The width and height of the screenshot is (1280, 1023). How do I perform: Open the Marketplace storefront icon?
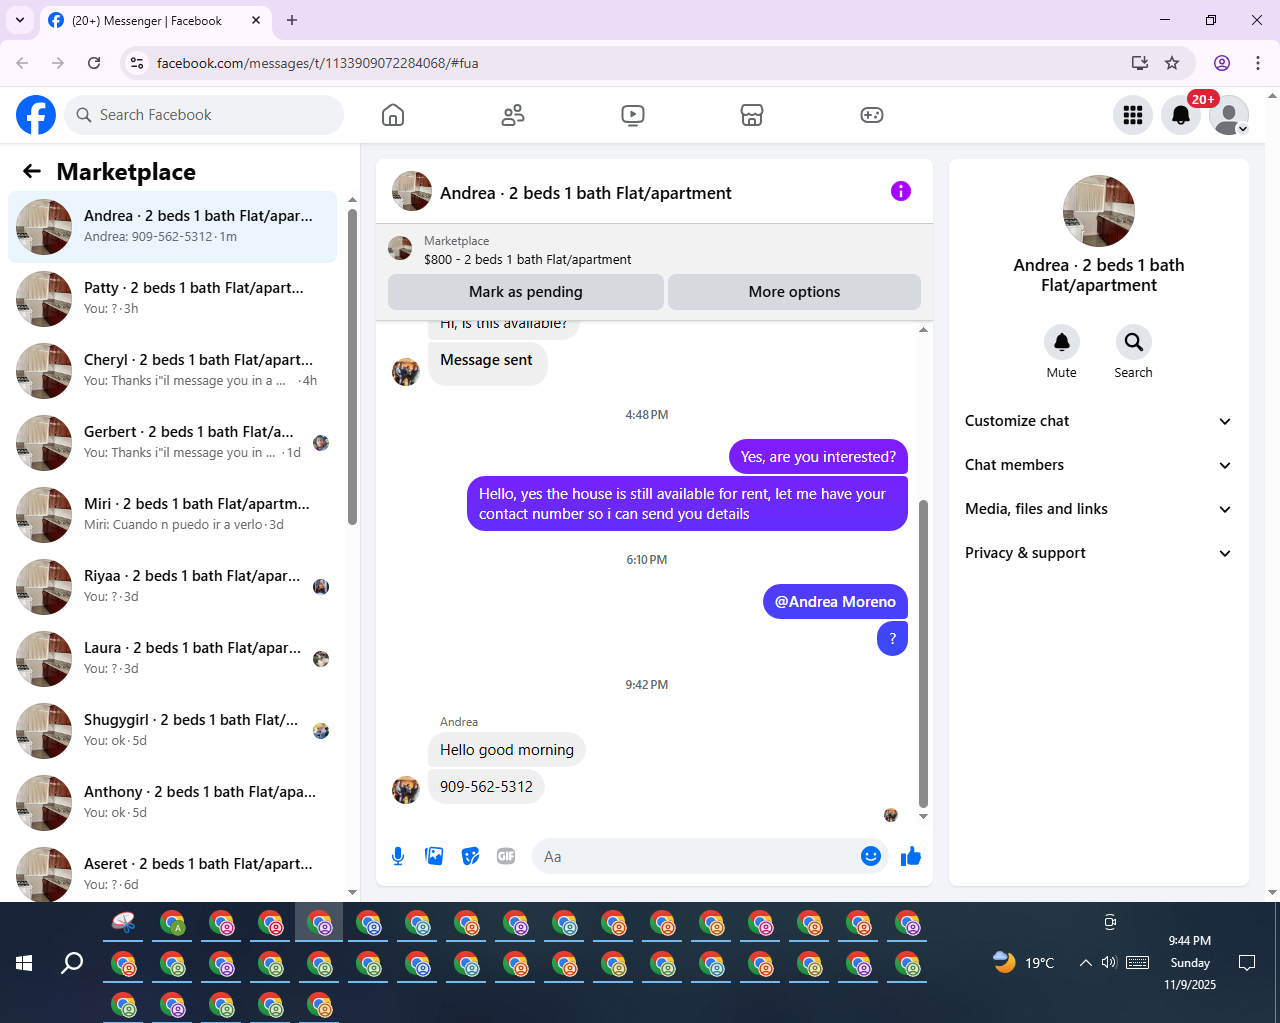(752, 115)
